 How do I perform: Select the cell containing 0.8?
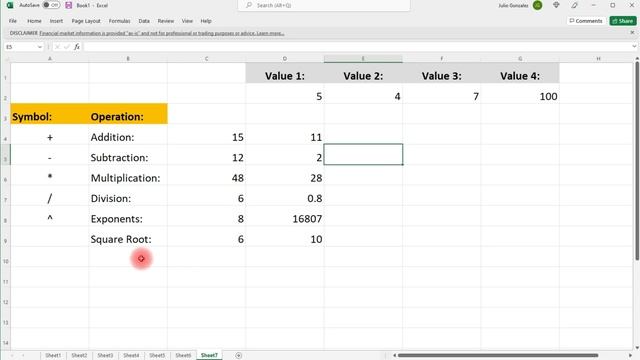285,196
